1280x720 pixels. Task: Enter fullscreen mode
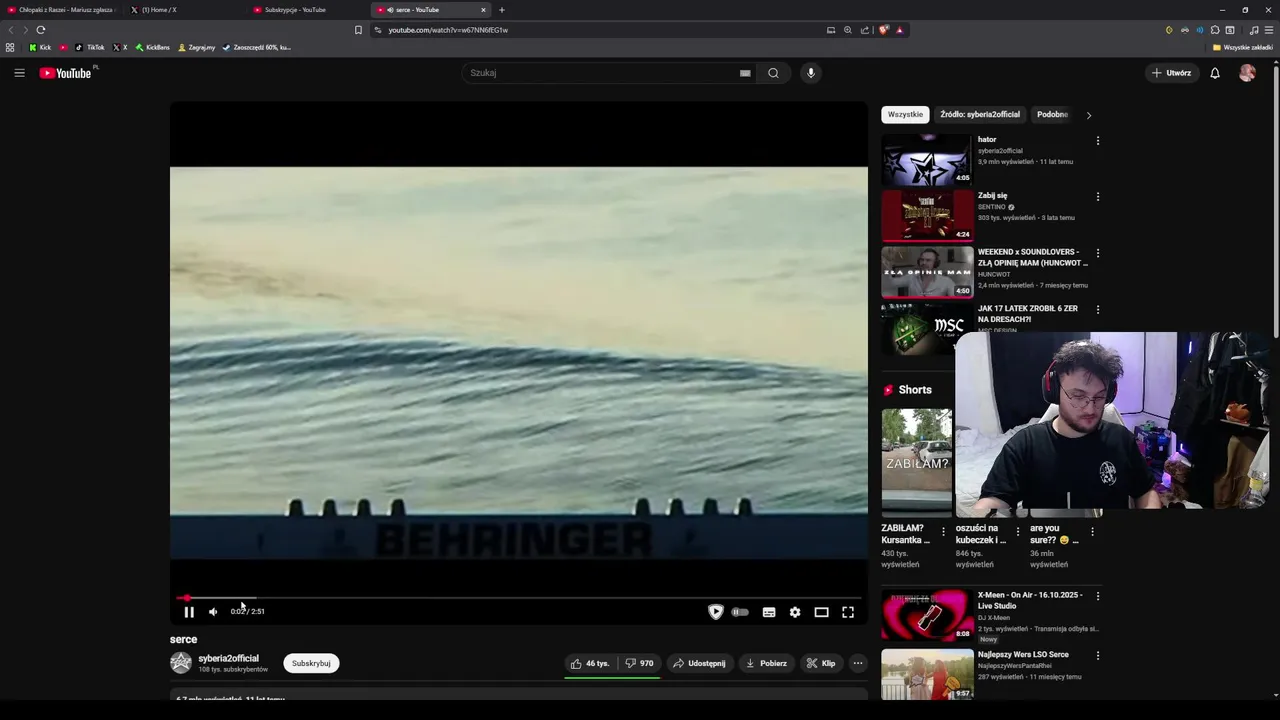848,612
